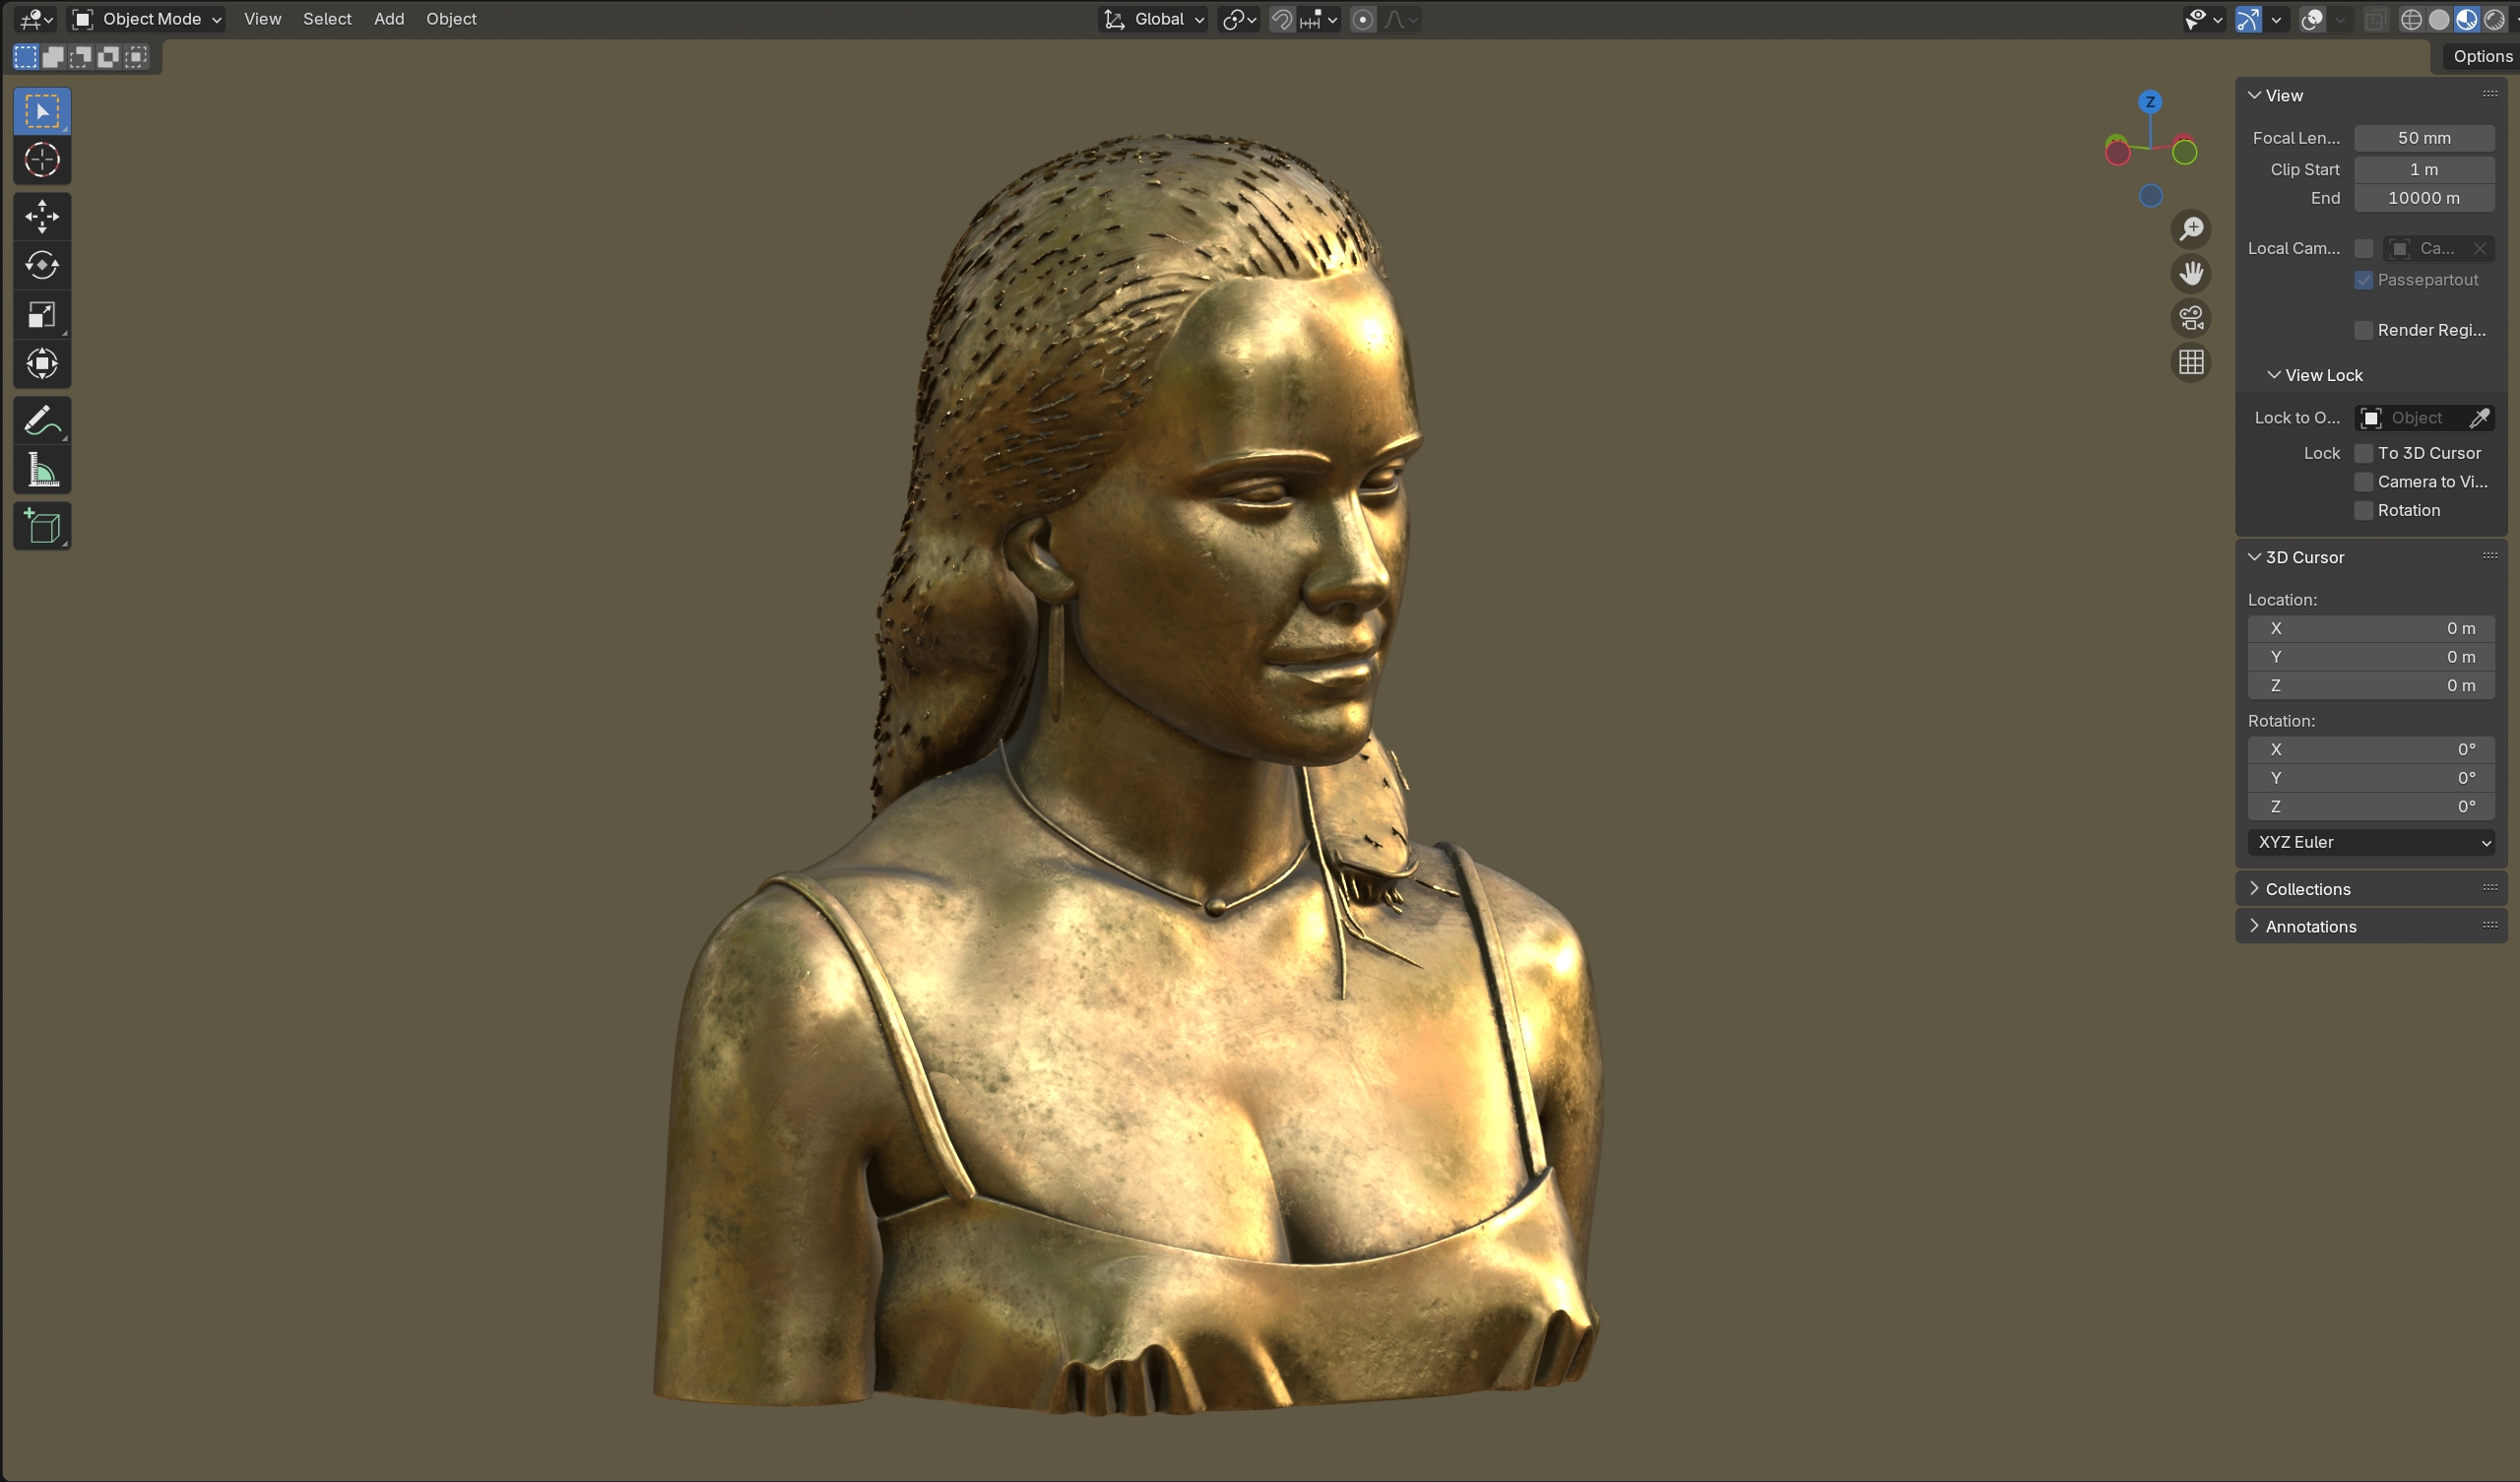Disable the Passepartout checkbox
2520x1482 pixels.
point(2364,280)
